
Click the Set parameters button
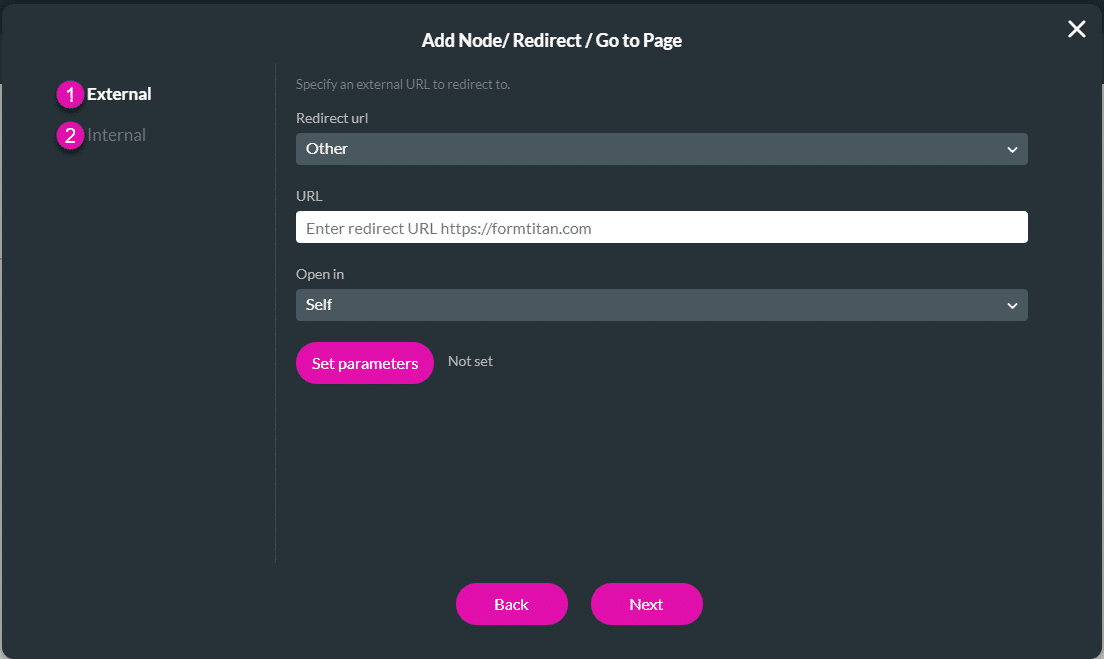coord(364,363)
